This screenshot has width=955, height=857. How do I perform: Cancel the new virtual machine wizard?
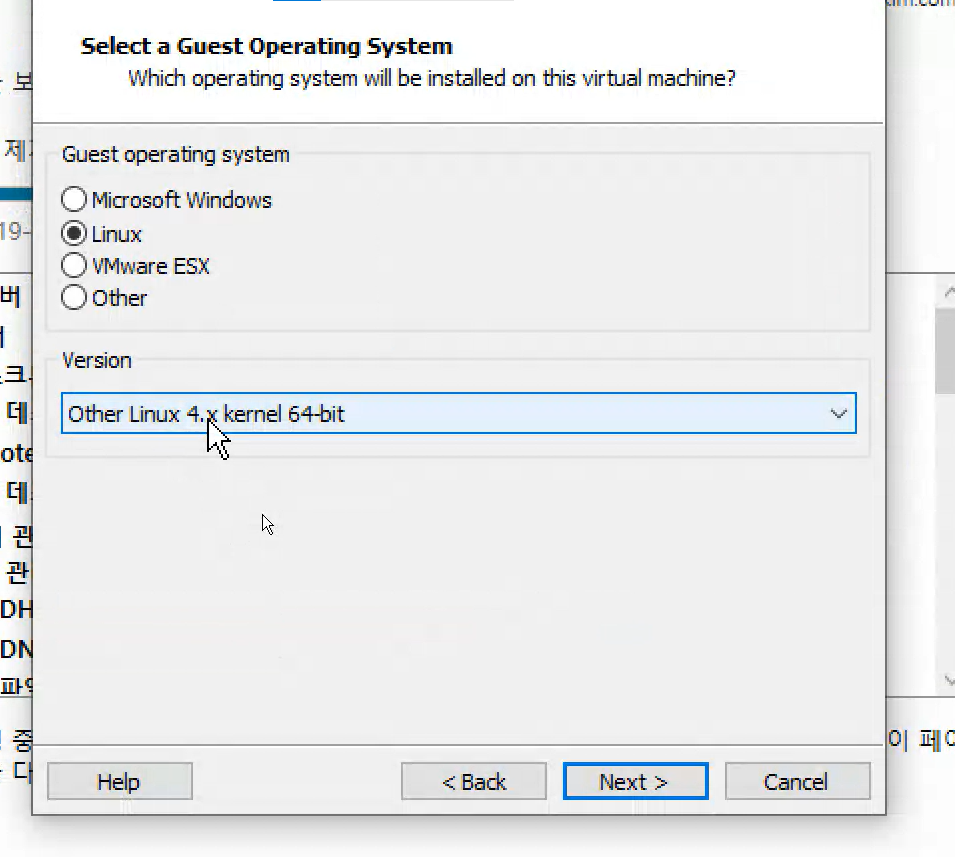[797, 781]
